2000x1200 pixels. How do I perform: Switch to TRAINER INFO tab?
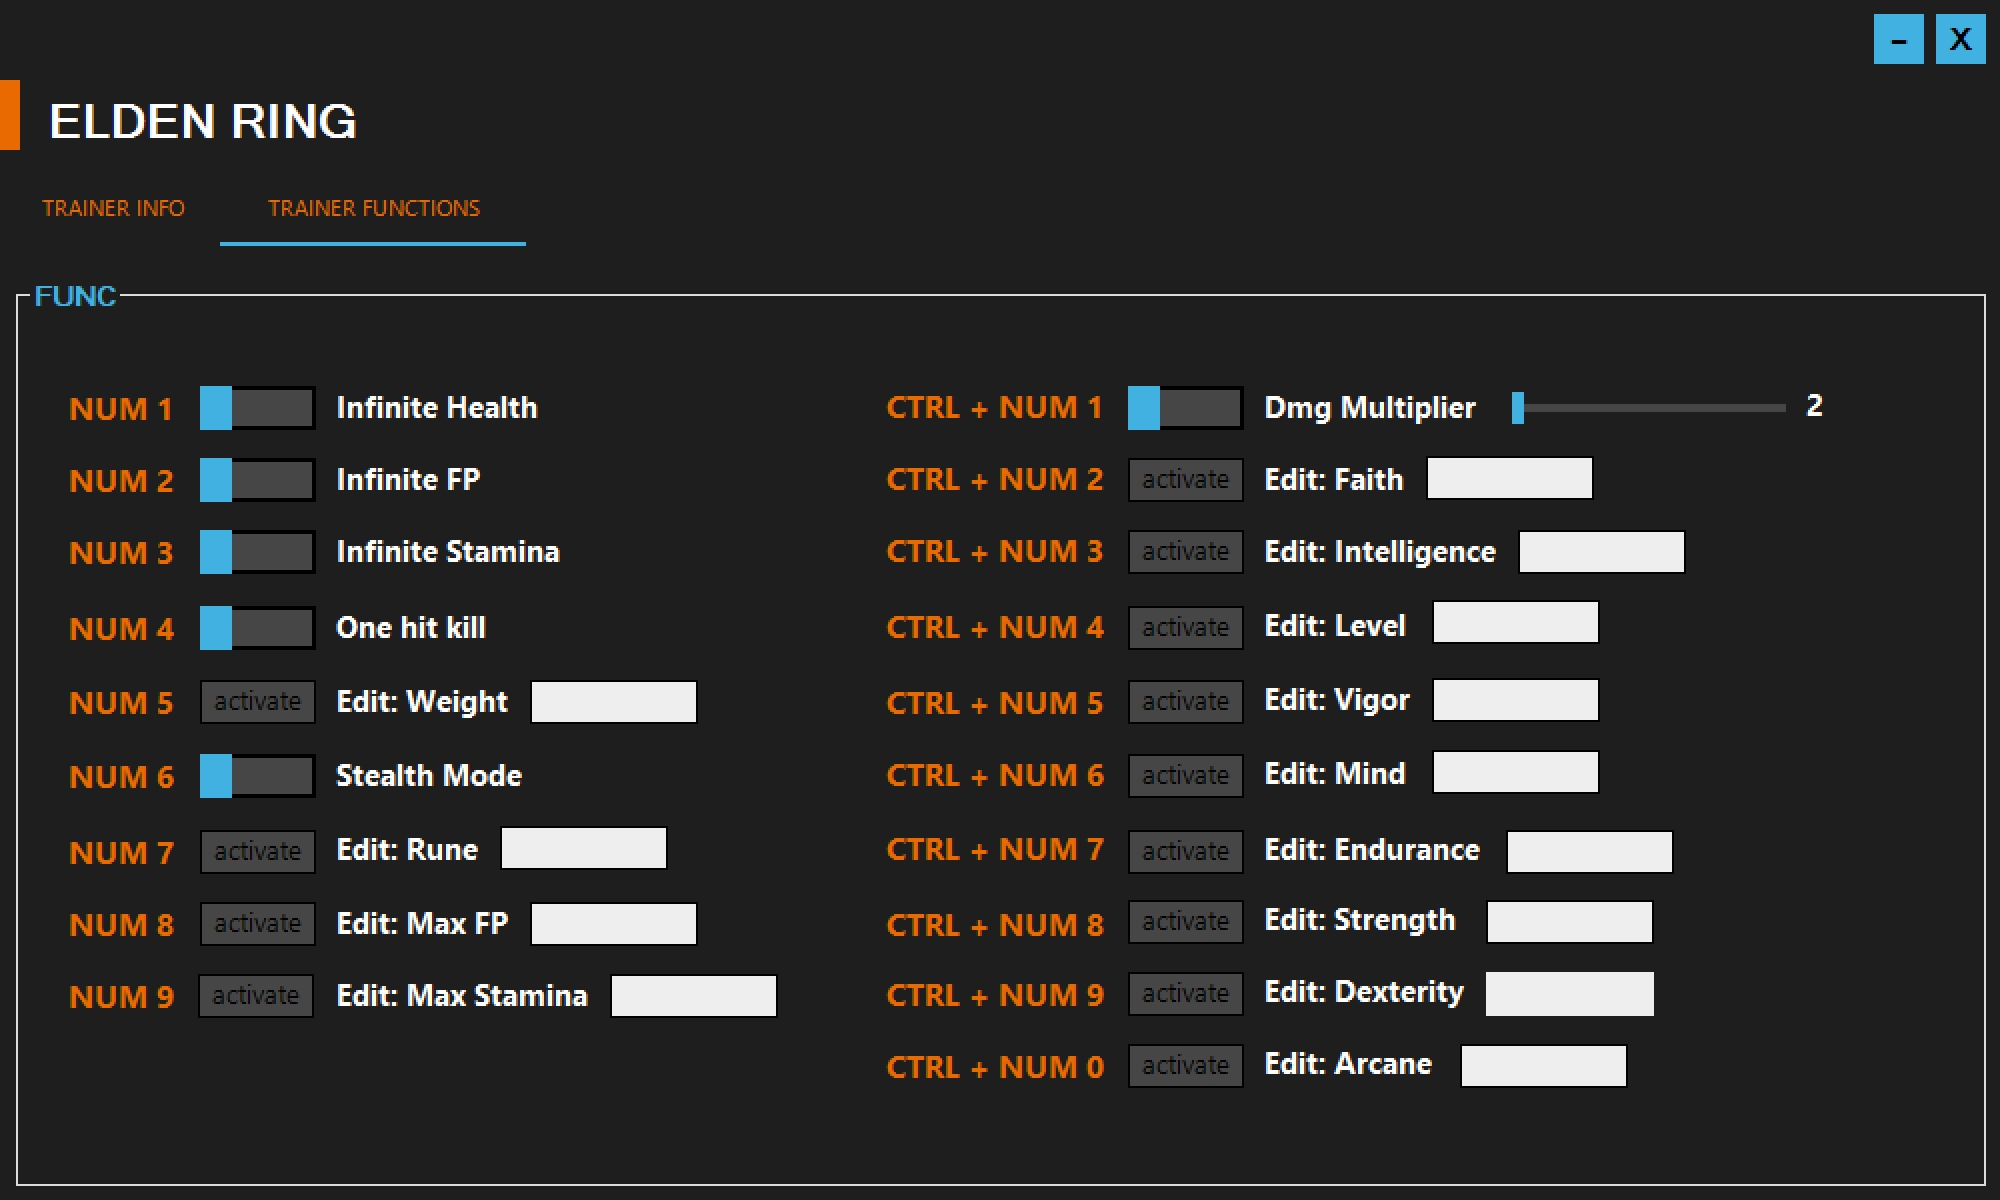coord(113,208)
